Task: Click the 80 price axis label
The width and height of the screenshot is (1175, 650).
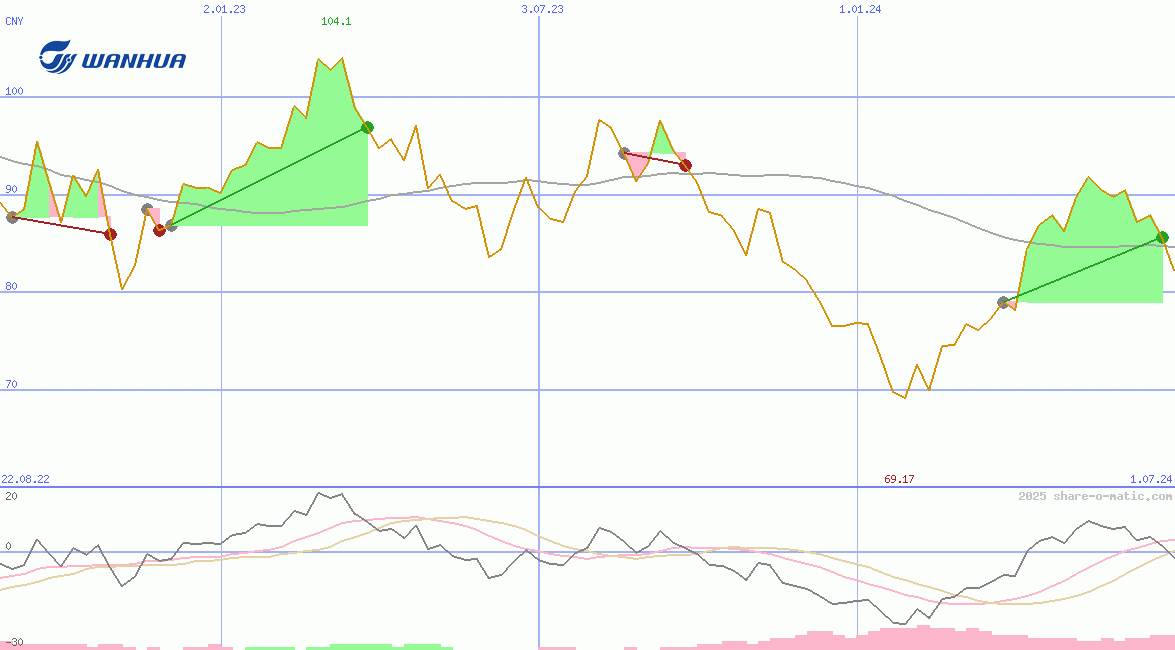Action: (11, 286)
